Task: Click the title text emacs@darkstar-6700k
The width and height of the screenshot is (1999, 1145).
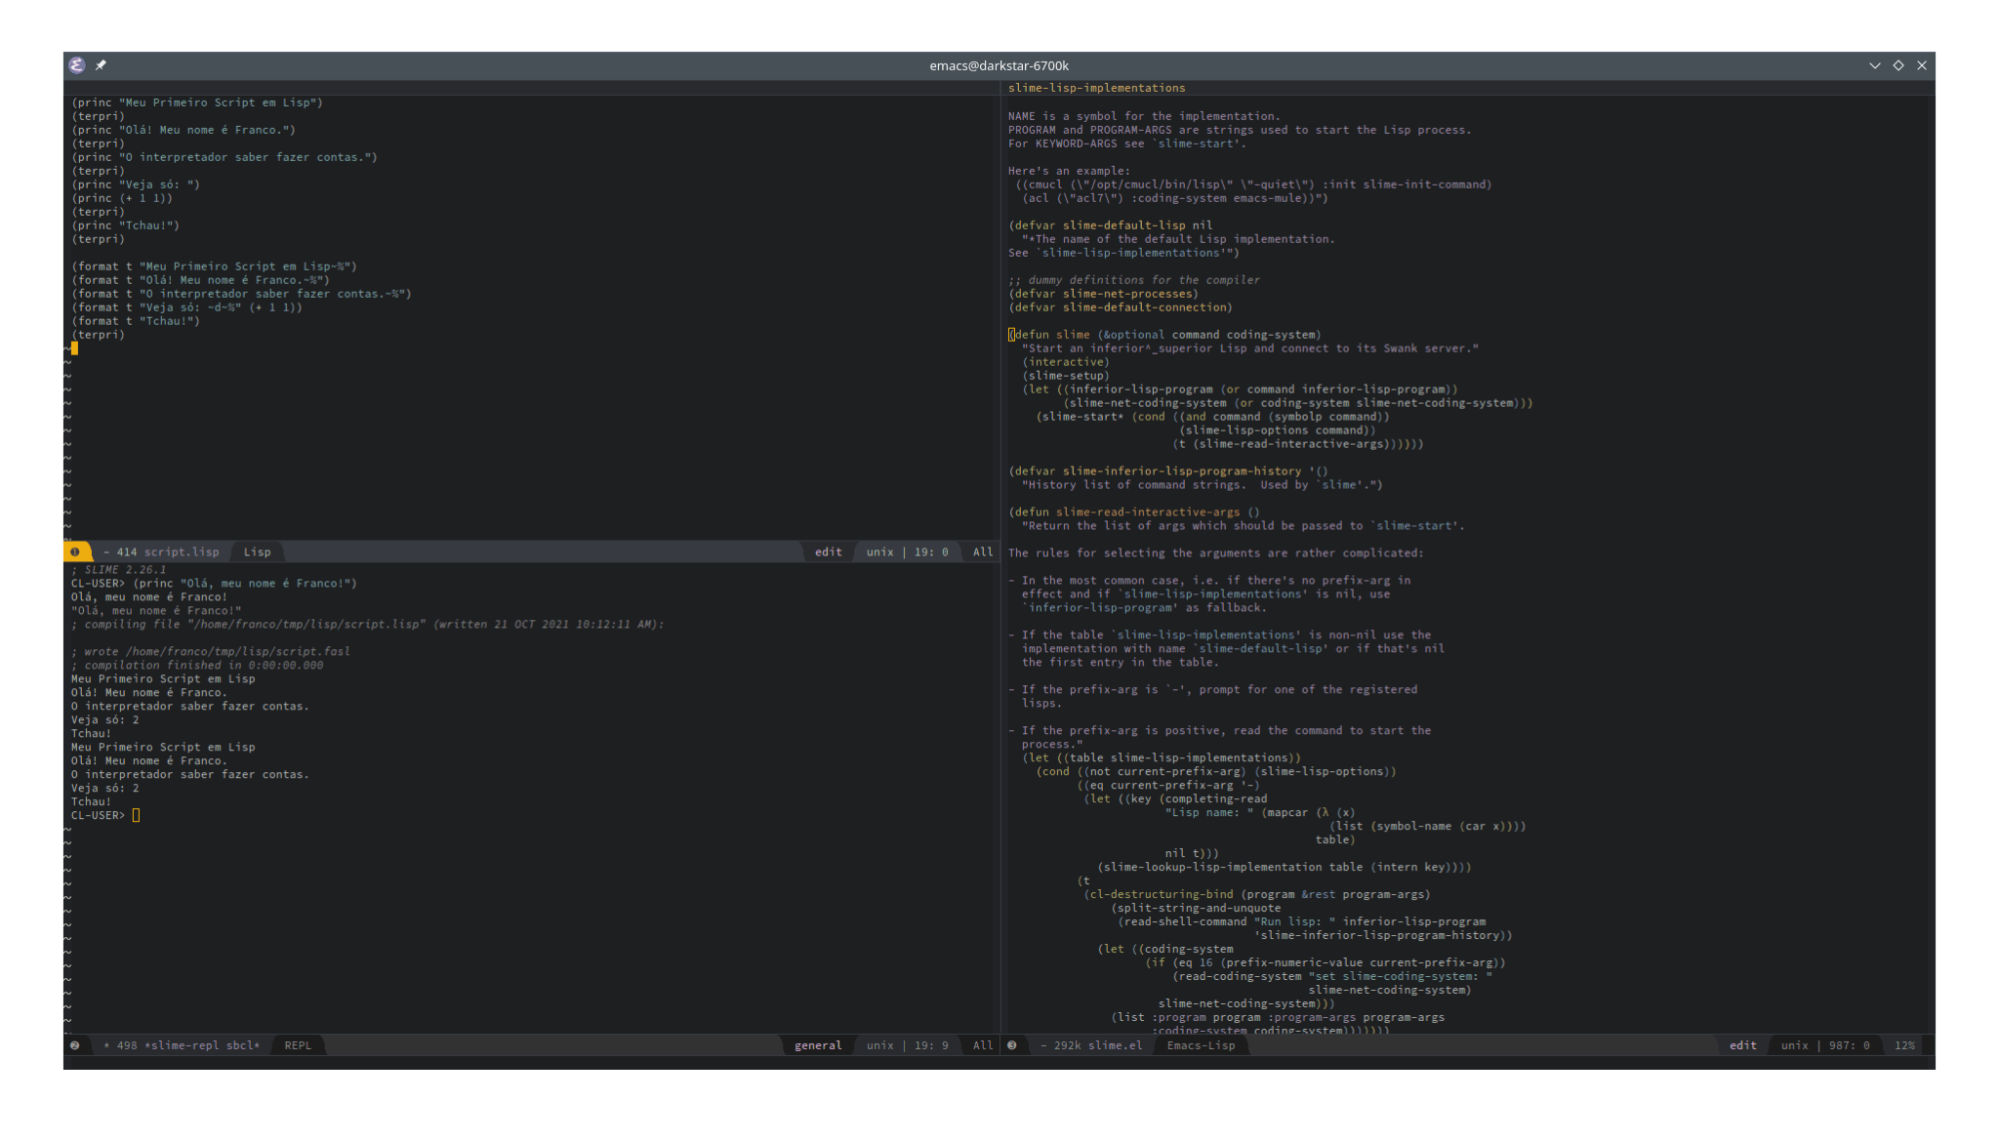Action: (x=999, y=66)
